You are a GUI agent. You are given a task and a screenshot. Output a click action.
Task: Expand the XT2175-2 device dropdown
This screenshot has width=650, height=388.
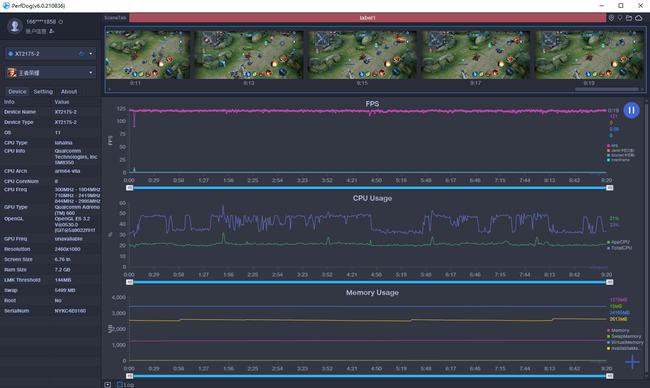pos(91,53)
